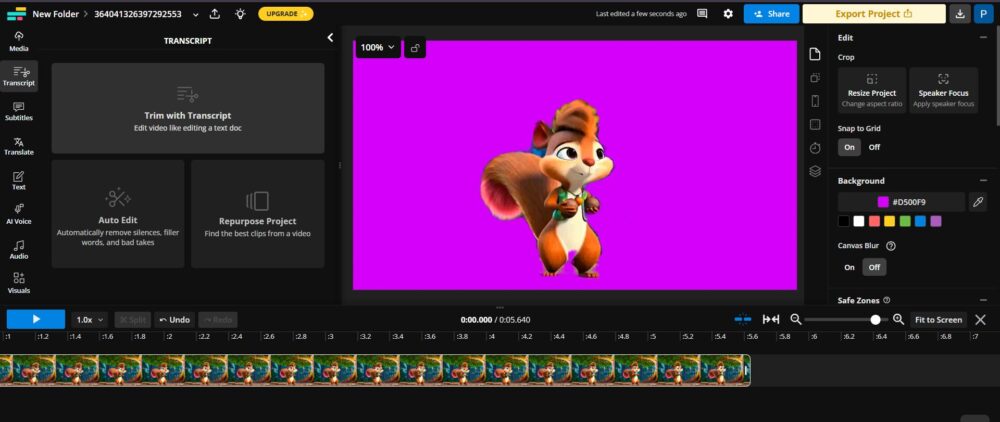Screen dimensions: 1000x422
Task: Collapse the Safe Zones section
Action: click(983, 300)
